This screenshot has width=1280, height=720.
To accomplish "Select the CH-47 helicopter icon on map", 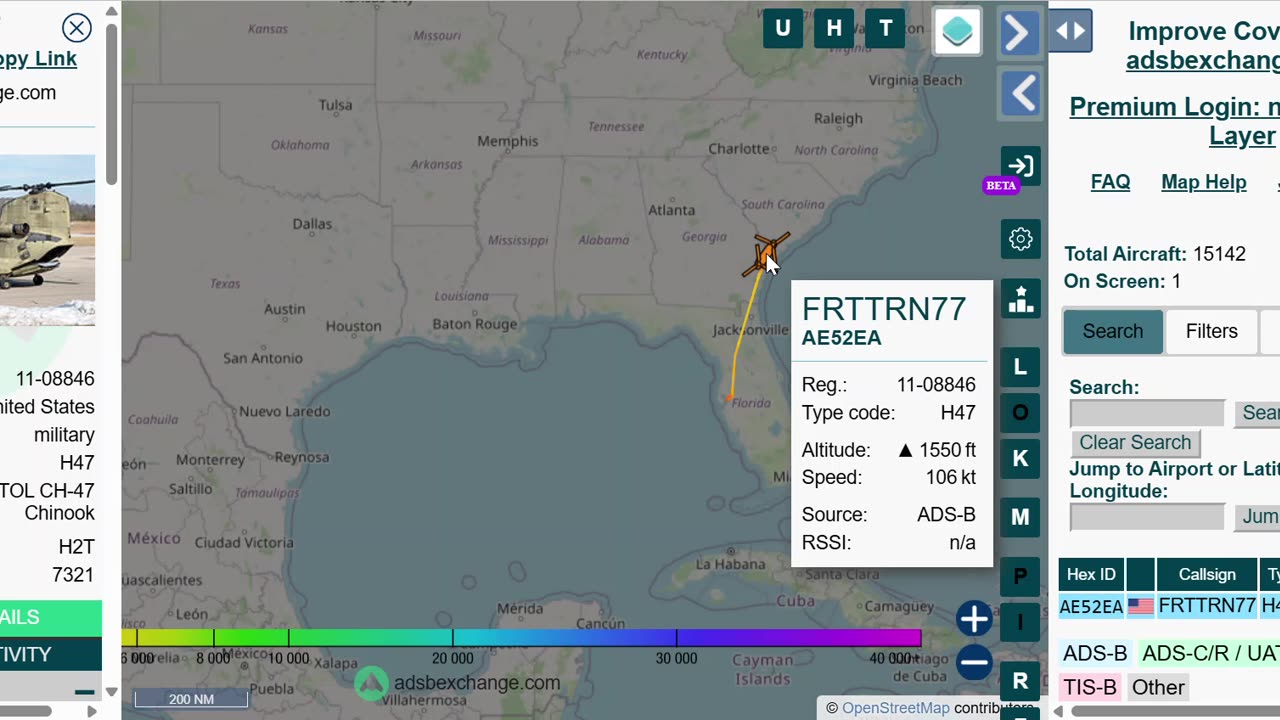I will [x=766, y=254].
